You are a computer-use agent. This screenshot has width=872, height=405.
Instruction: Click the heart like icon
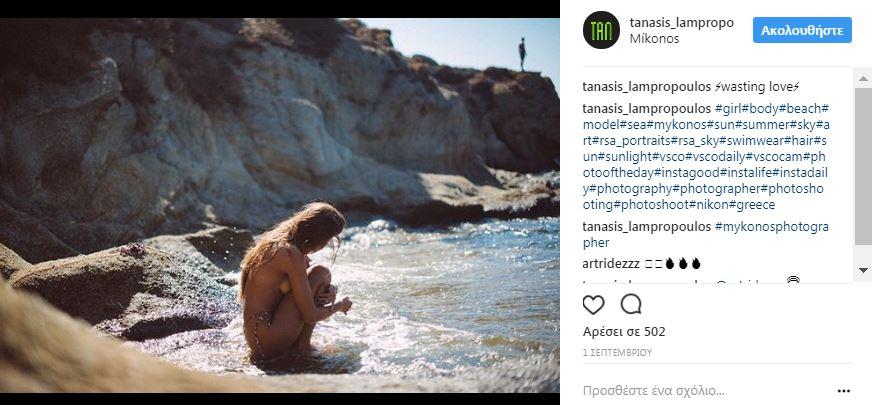593,304
